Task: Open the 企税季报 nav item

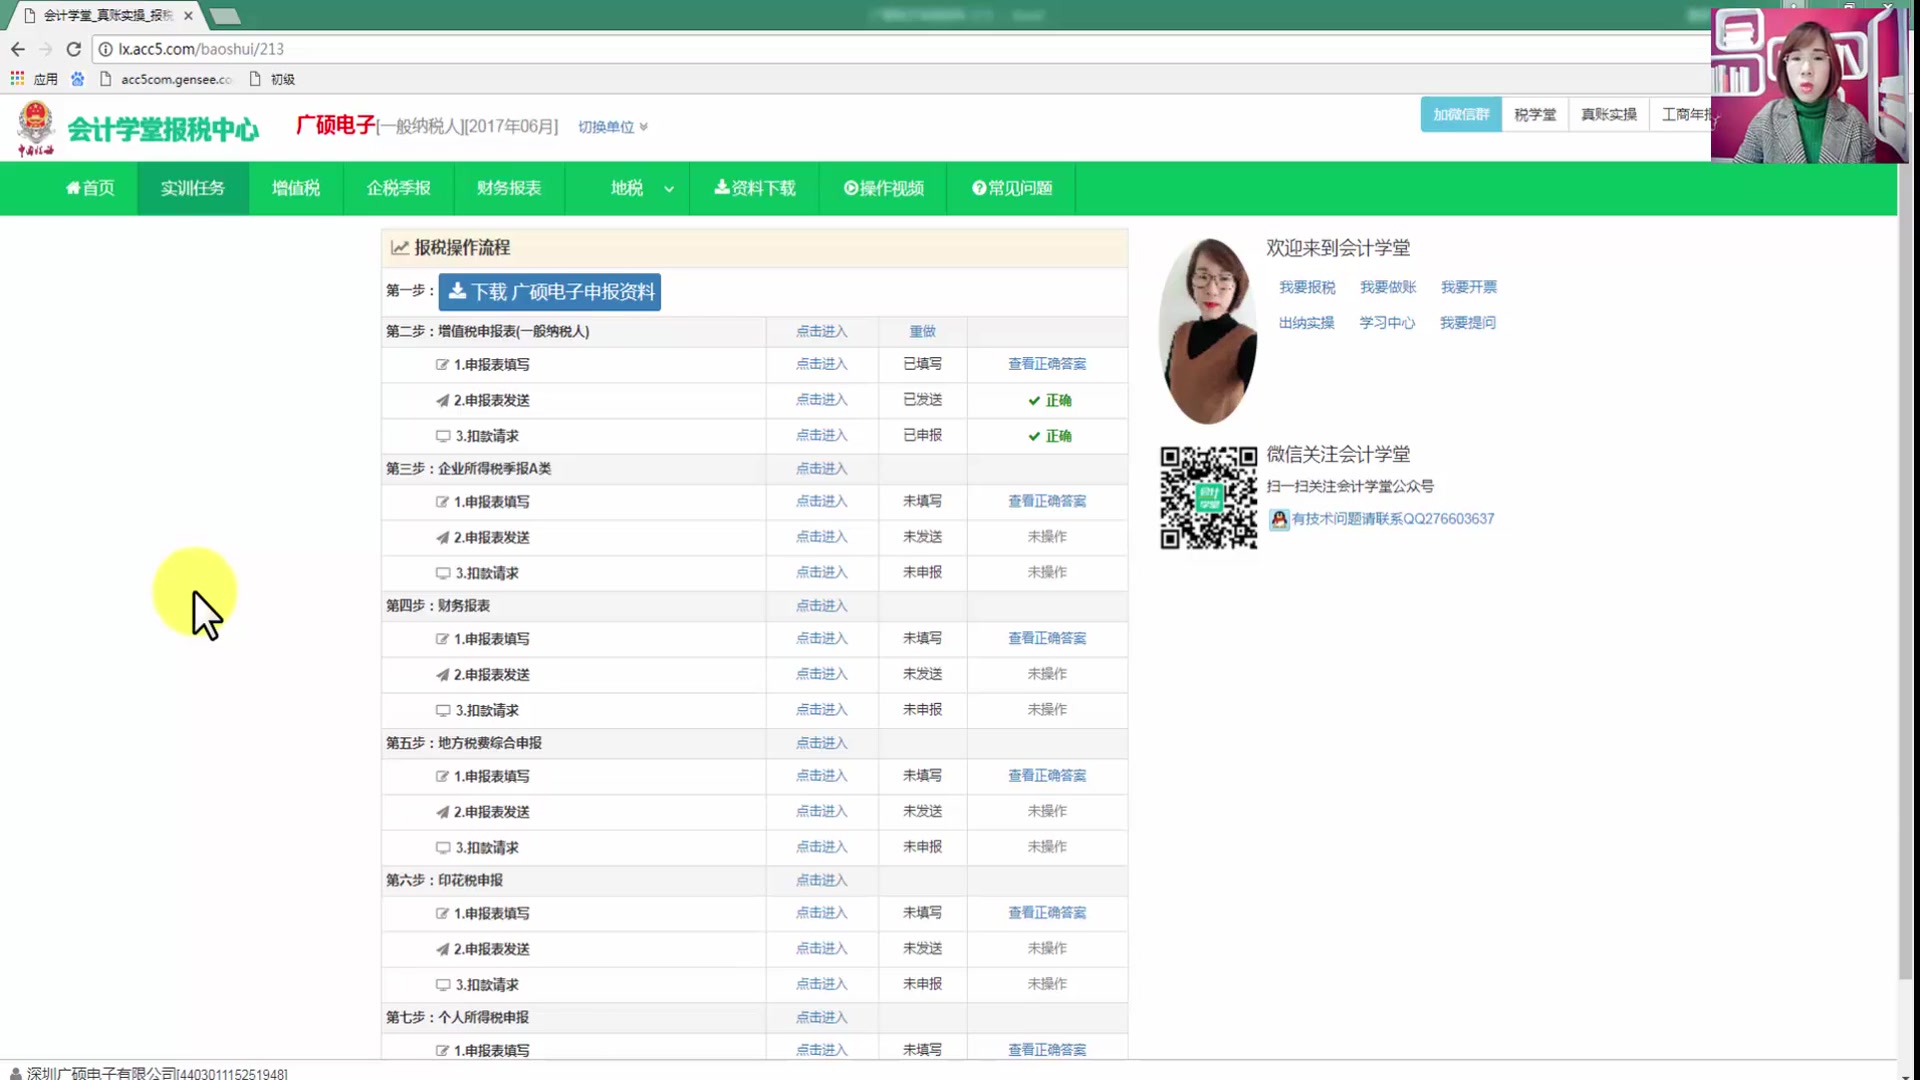Action: click(398, 188)
